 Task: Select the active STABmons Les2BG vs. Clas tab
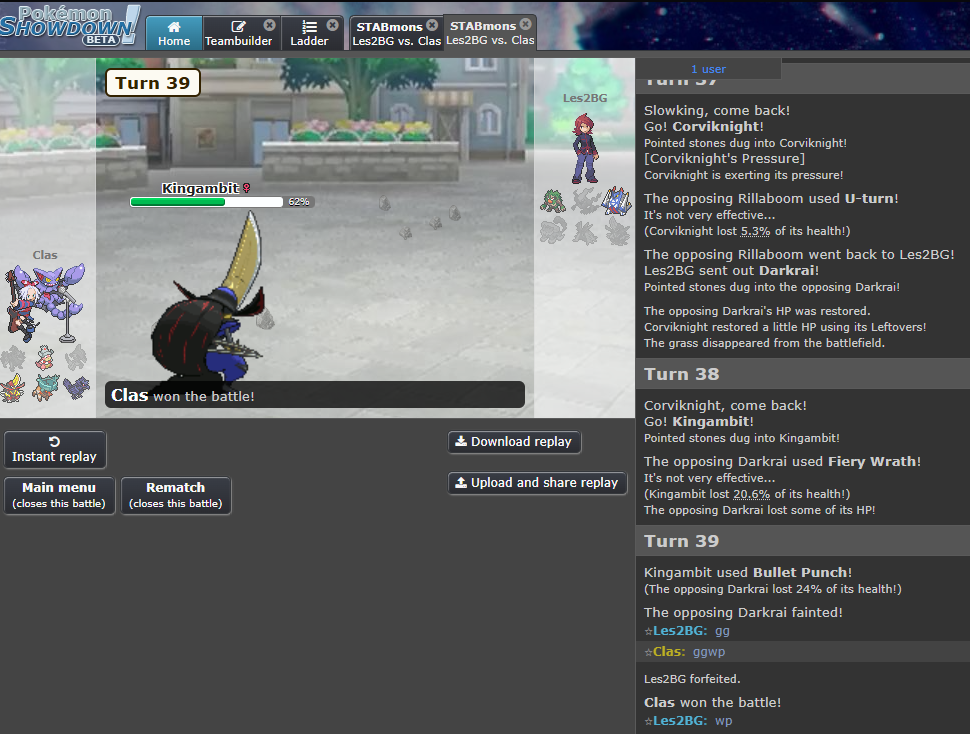[490, 32]
